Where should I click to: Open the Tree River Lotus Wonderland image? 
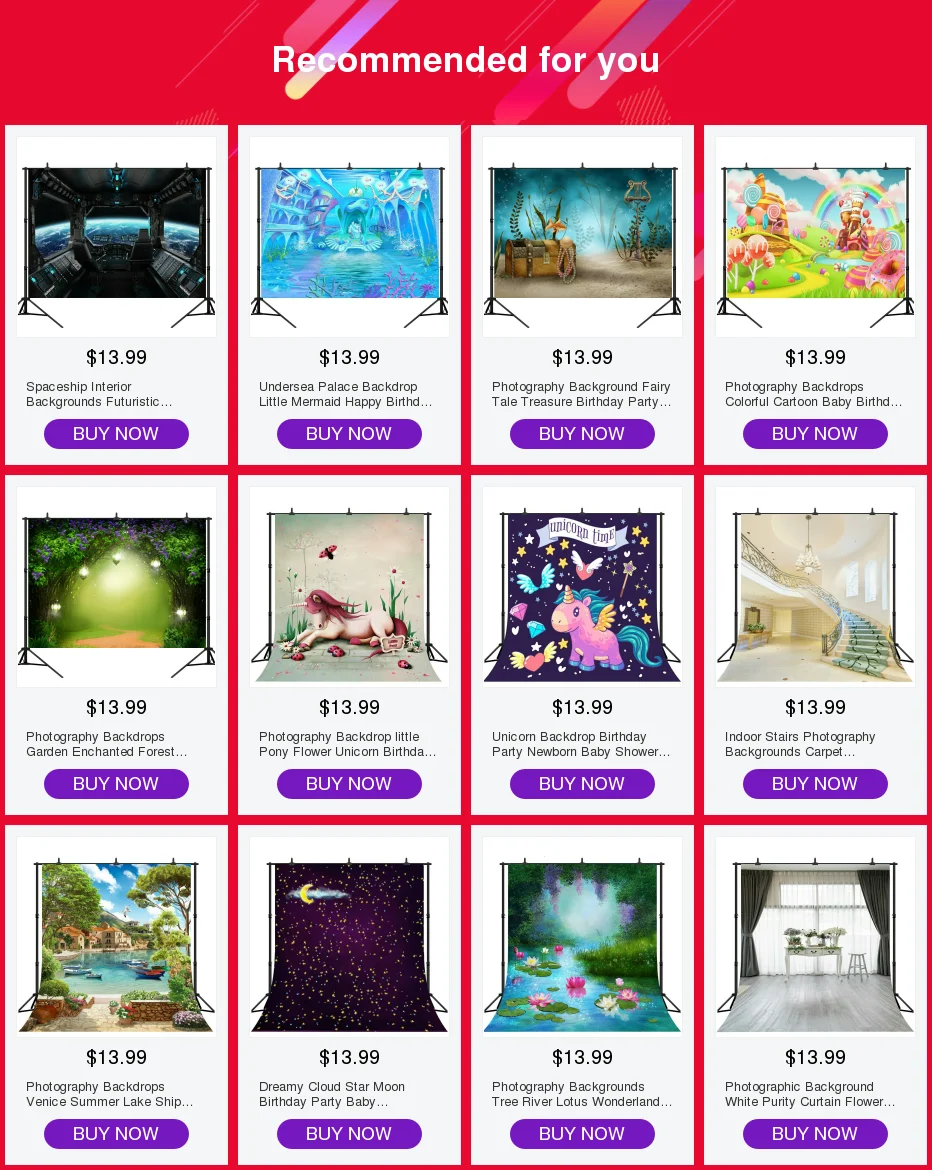pyautogui.click(x=582, y=936)
